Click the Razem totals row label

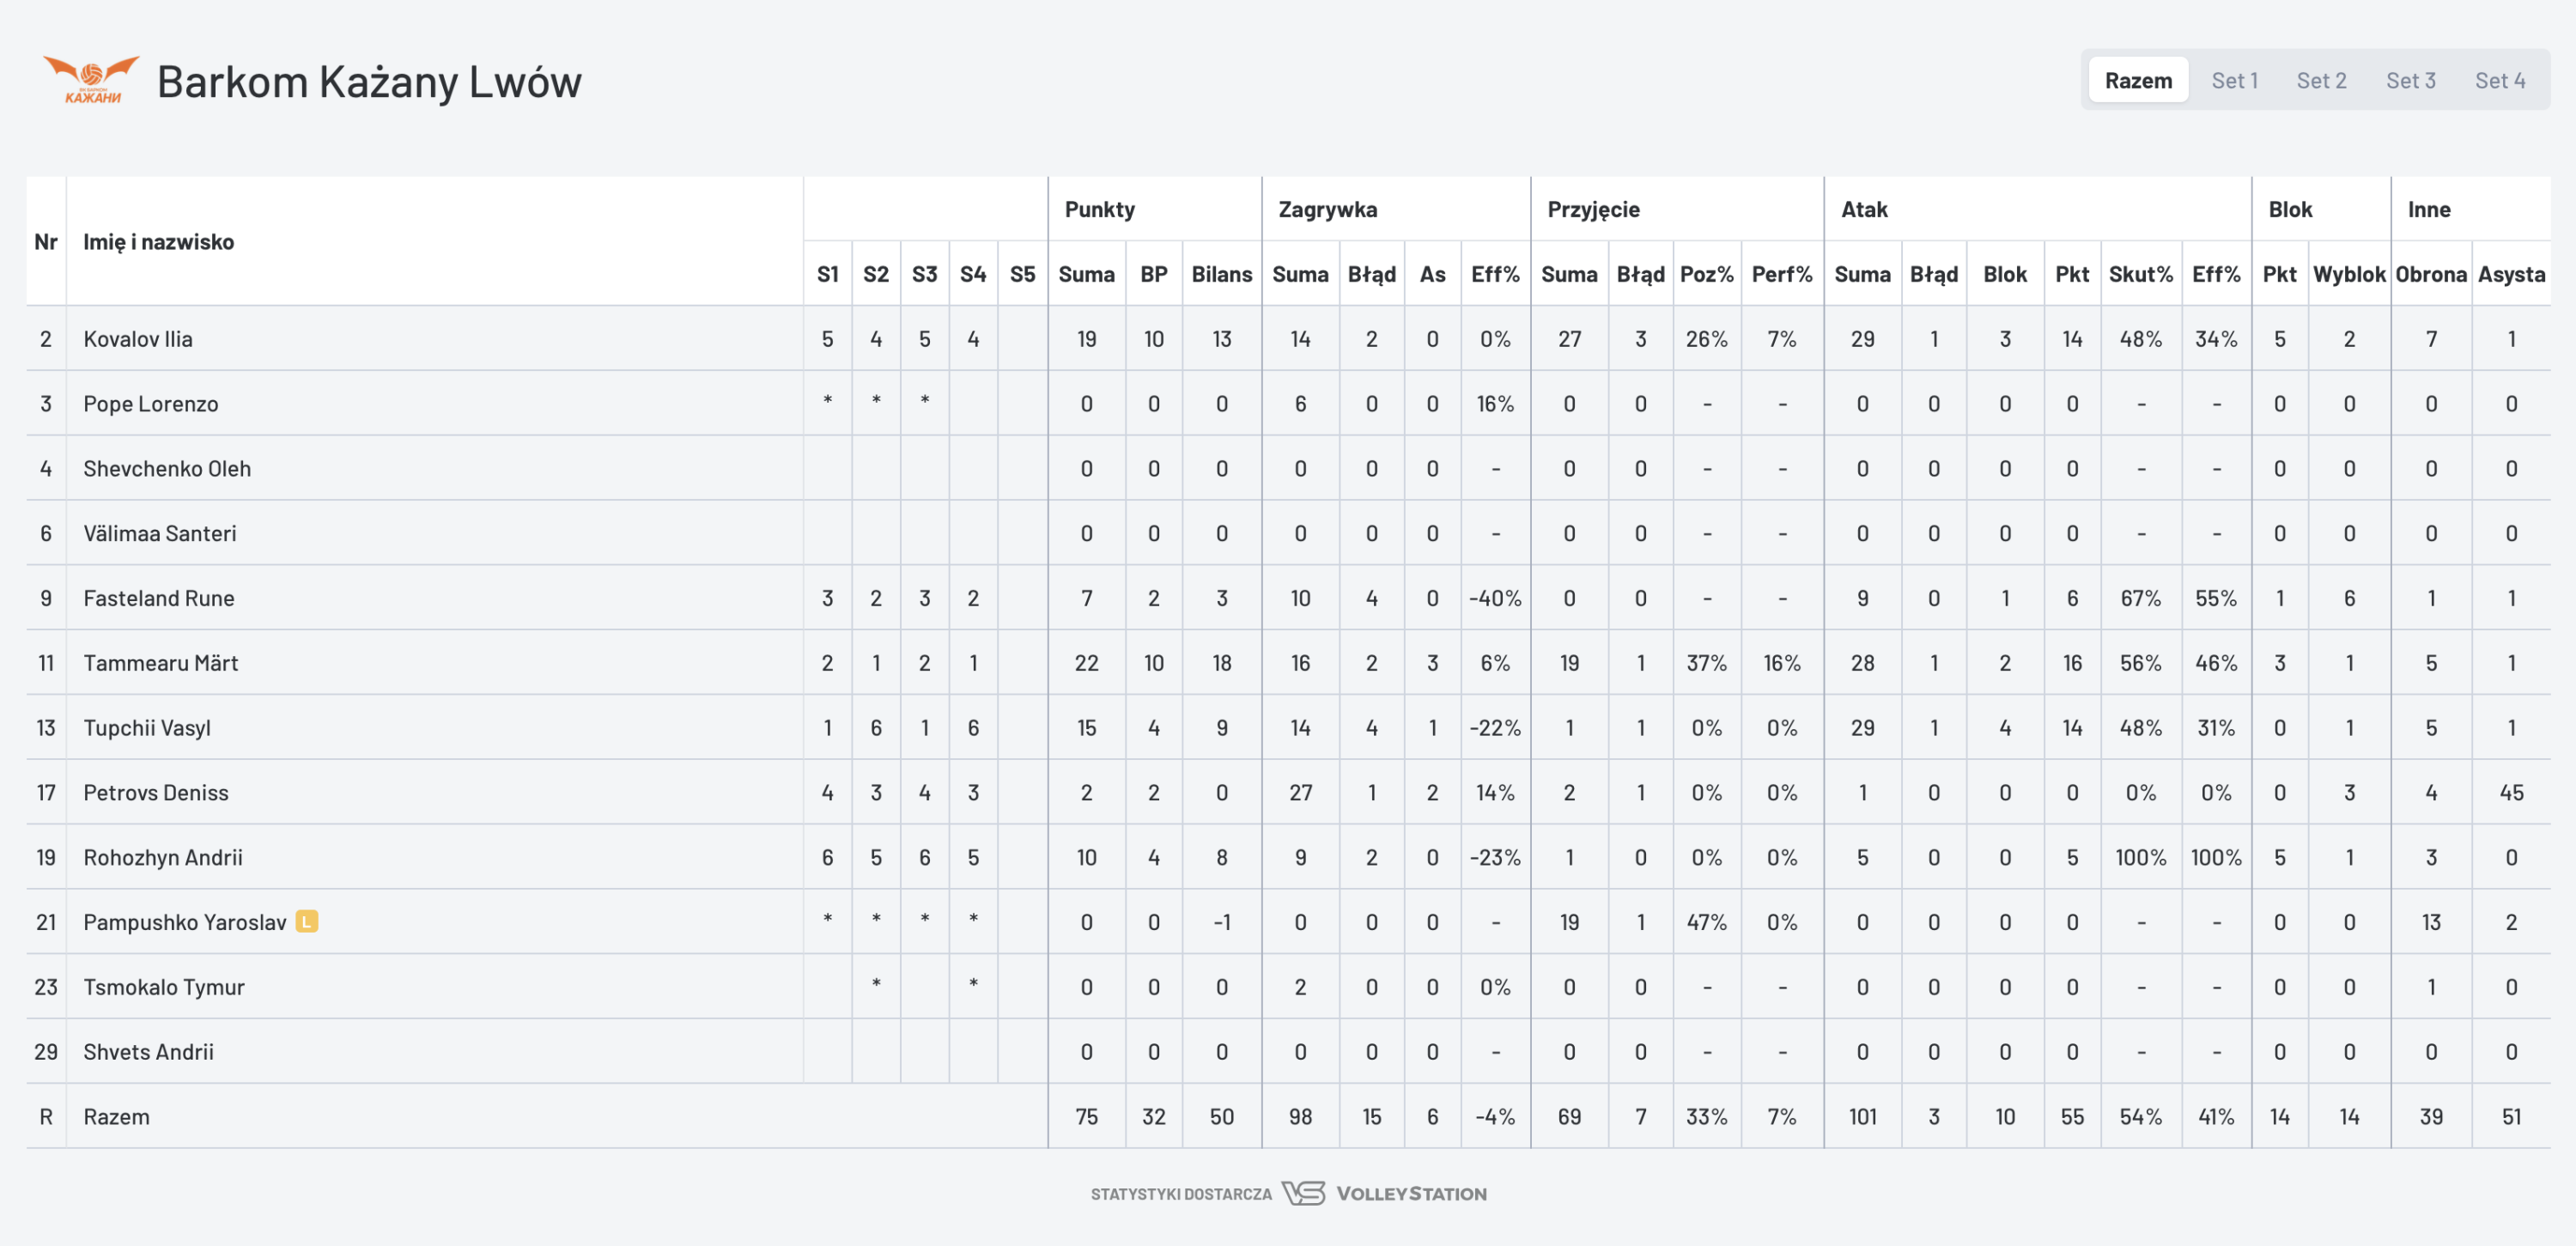tap(116, 1116)
